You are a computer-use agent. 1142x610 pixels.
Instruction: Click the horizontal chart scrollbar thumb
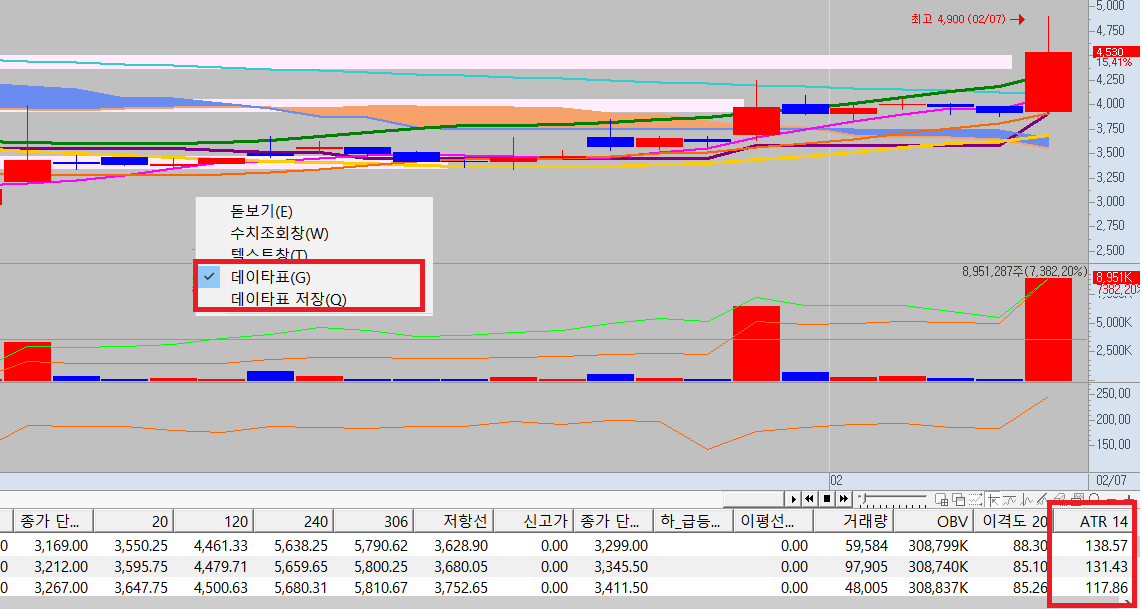(x=755, y=499)
